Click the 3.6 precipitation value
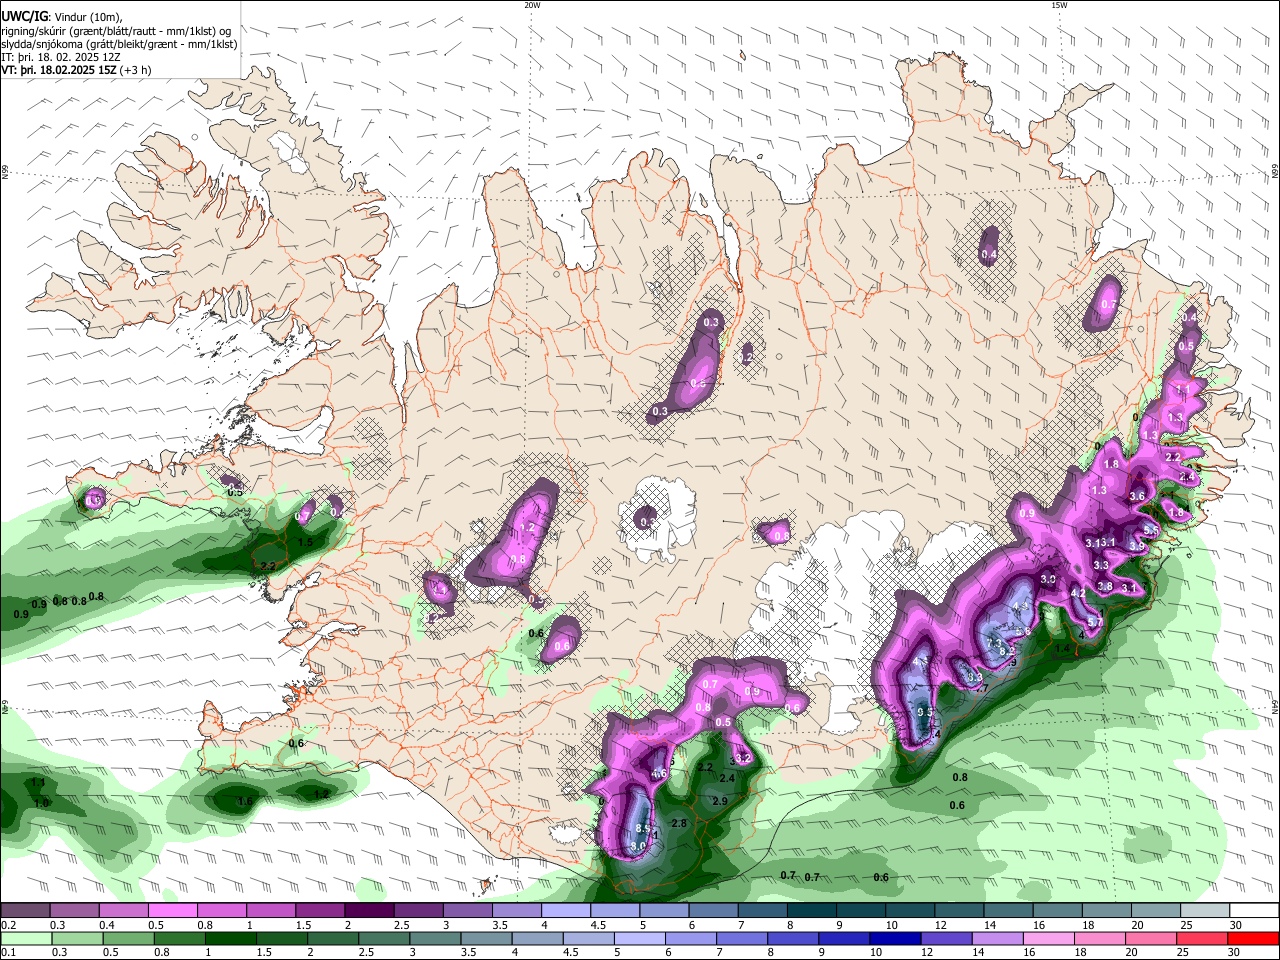Viewport: 1280px width, 960px height. click(1137, 496)
